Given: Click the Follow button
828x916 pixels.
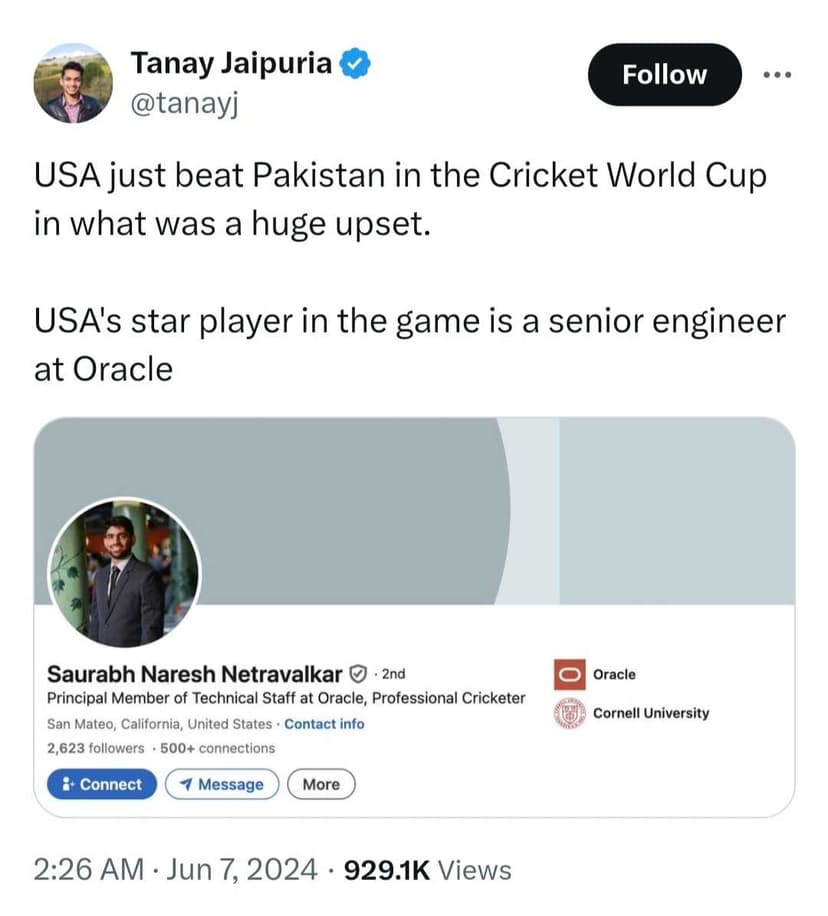Looking at the screenshot, I should pyautogui.click(x=664, y=74).
